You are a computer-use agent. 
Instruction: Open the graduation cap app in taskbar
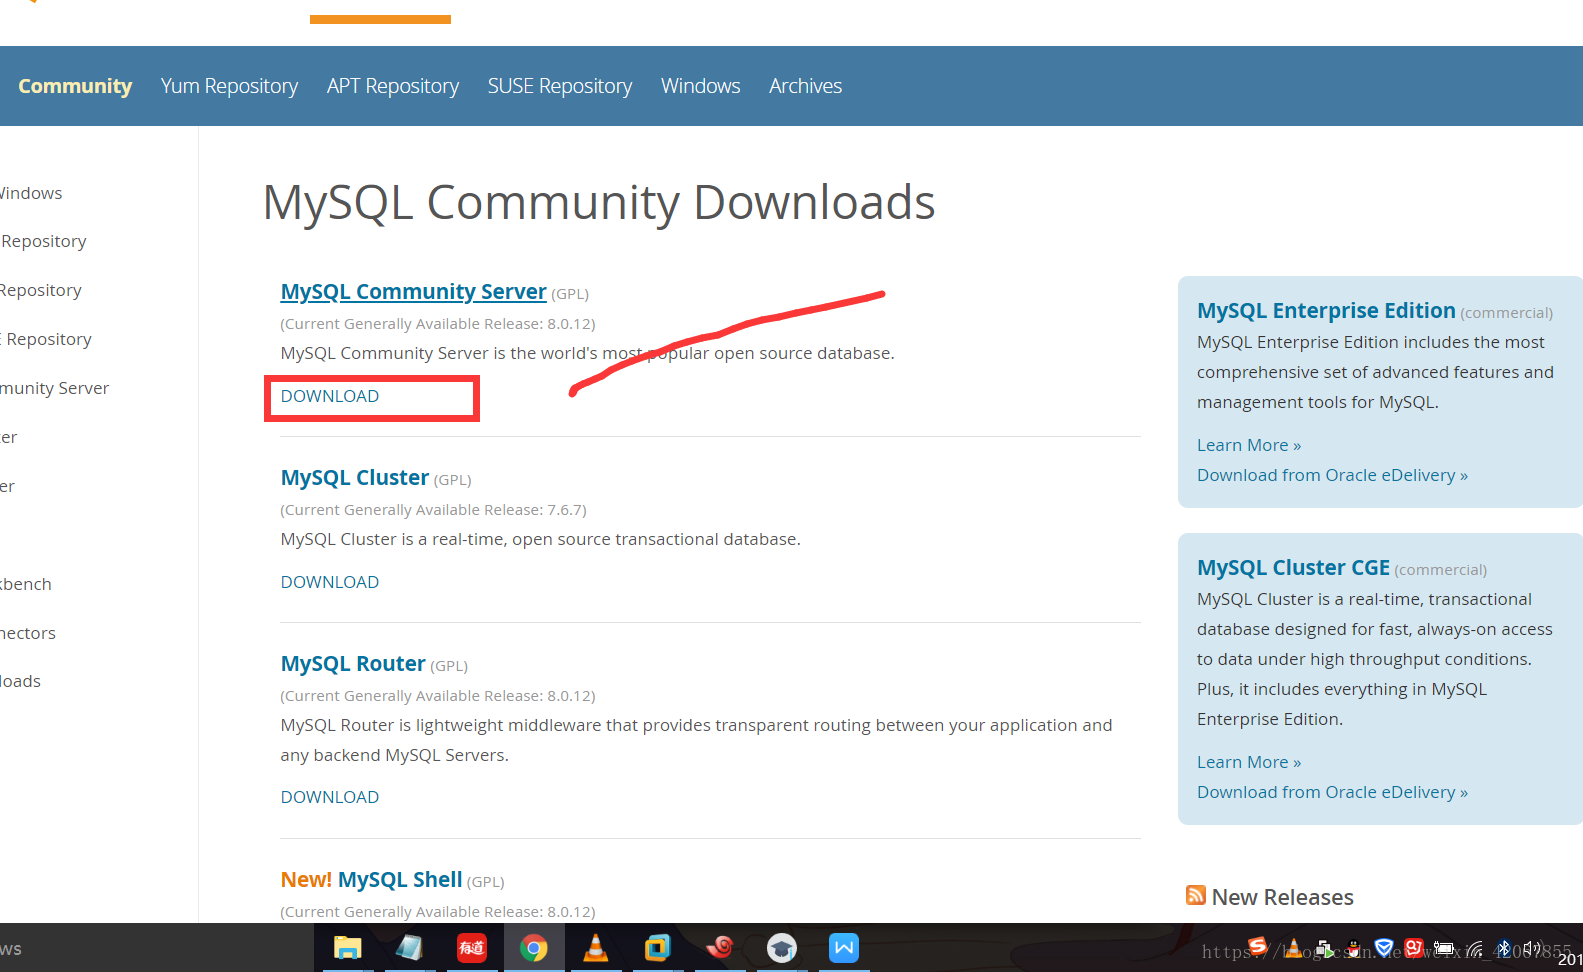tap(782, 947)
